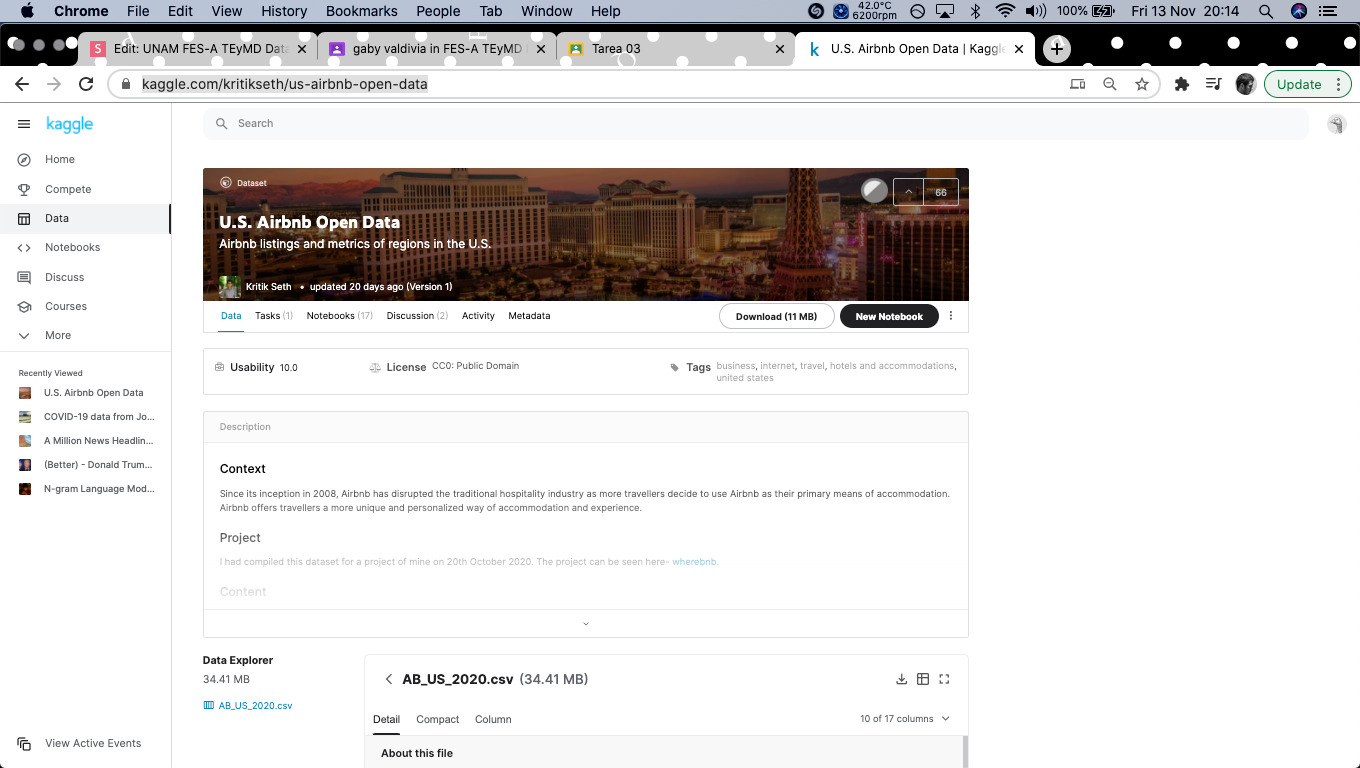Image resolution: width=1360 pixels, height=768 pixels.
Task: Download AB_US_2020.csv file icon
Action: (901, 679)
